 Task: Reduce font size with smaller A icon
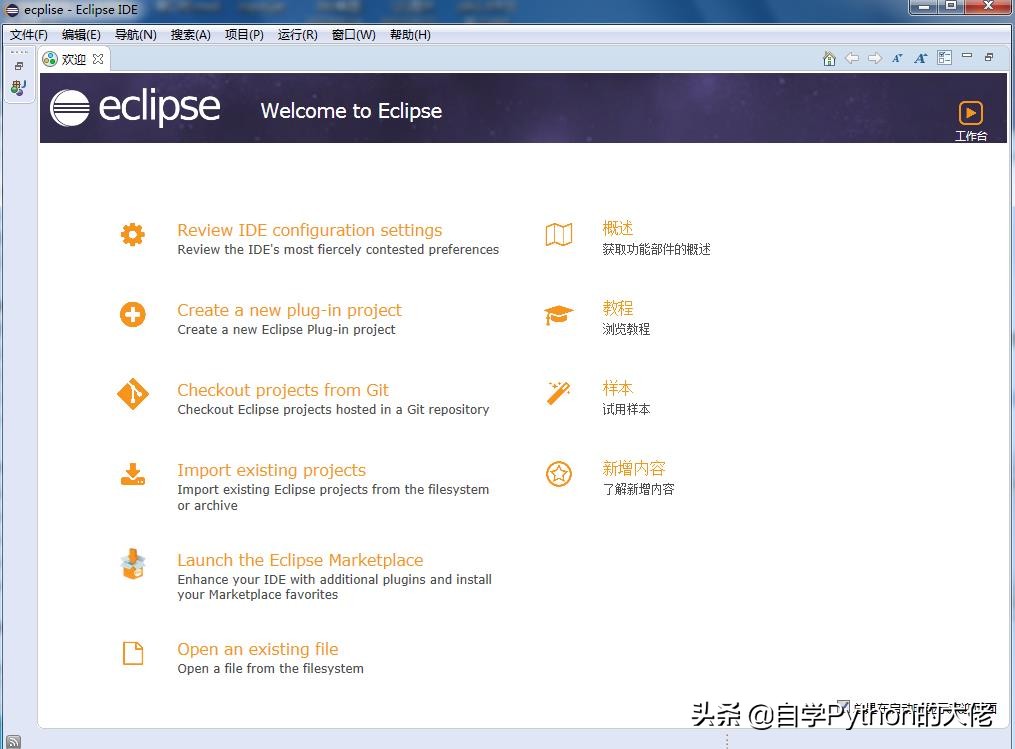897,58
